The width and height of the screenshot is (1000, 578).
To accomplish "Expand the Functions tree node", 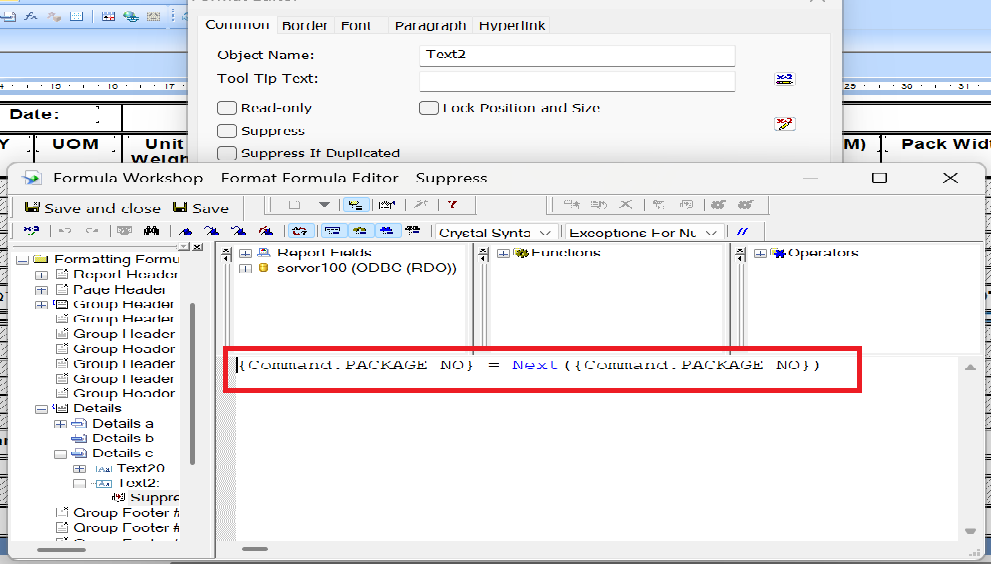I will (x=505, y=252).
